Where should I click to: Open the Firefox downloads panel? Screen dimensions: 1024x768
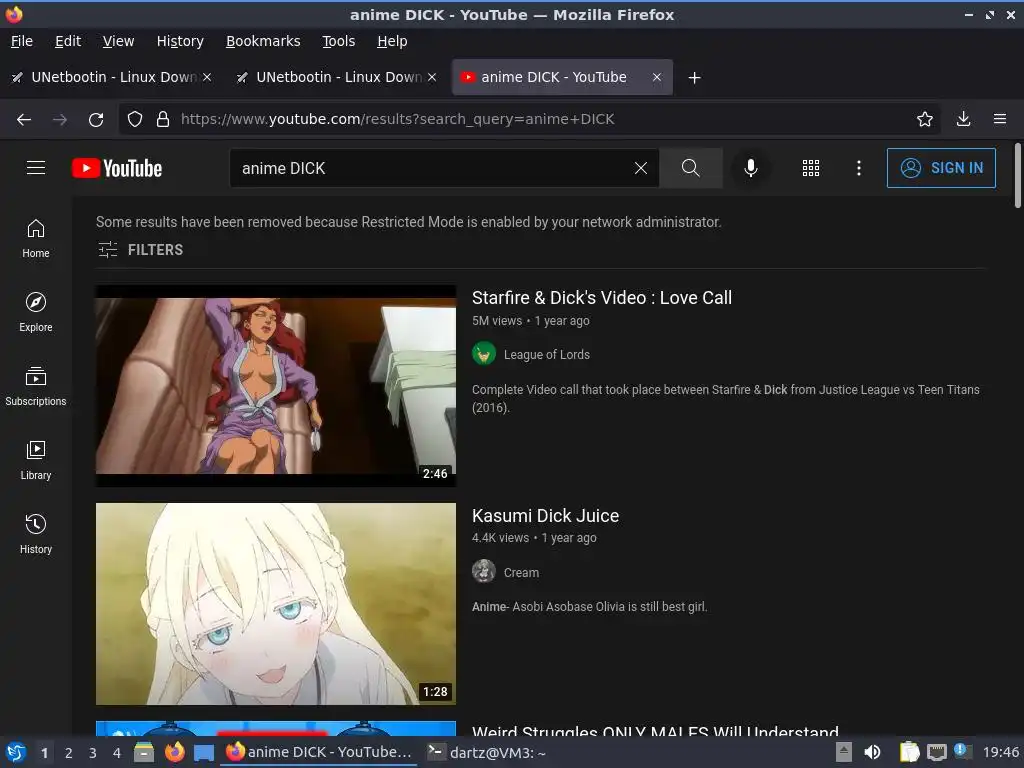(963, 119)
